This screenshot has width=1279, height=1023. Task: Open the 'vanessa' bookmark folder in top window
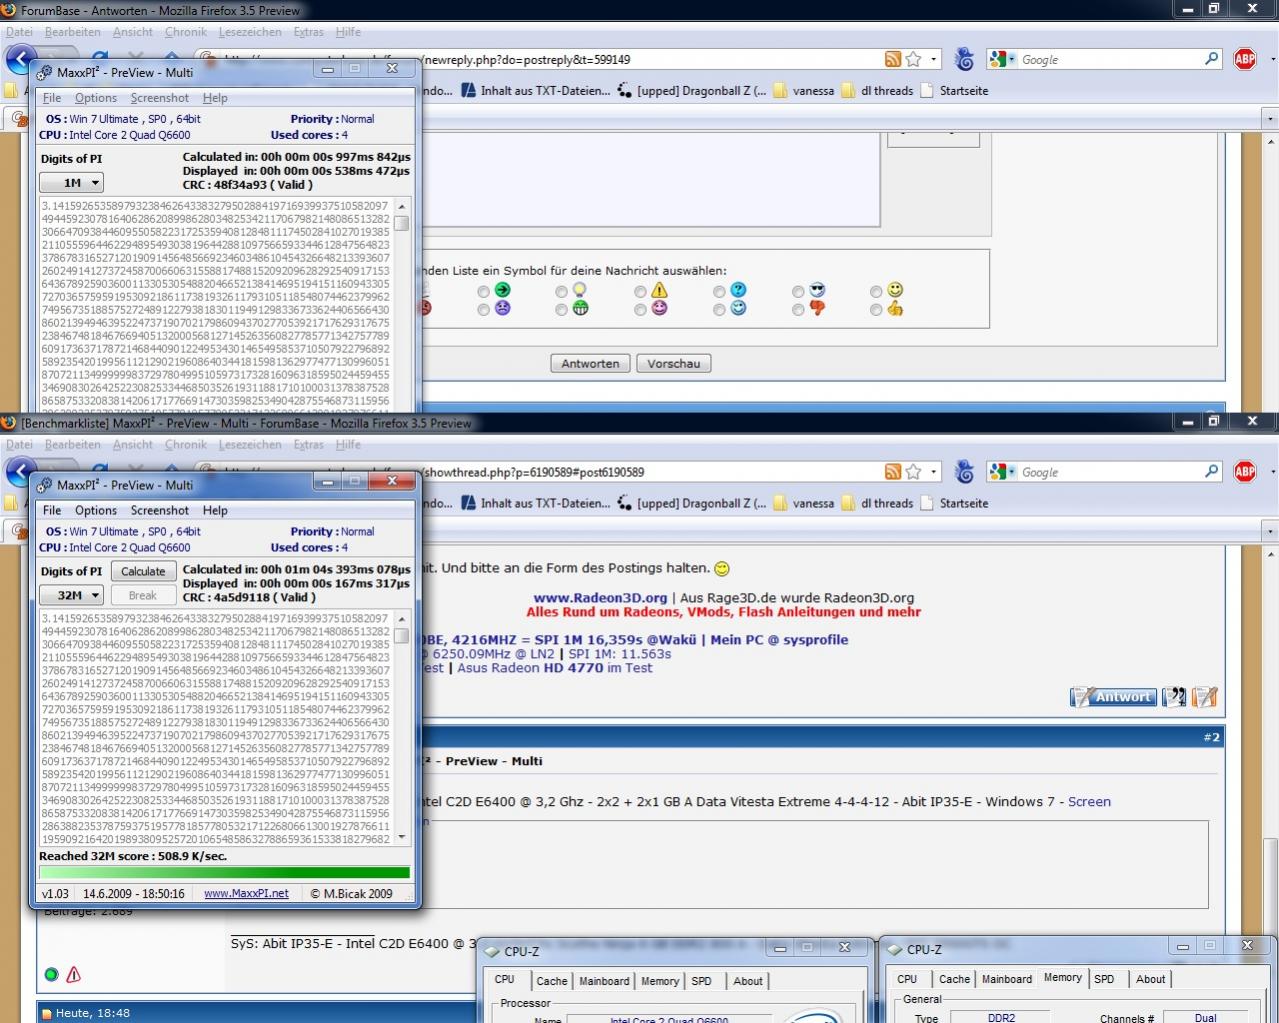[804, 91]
